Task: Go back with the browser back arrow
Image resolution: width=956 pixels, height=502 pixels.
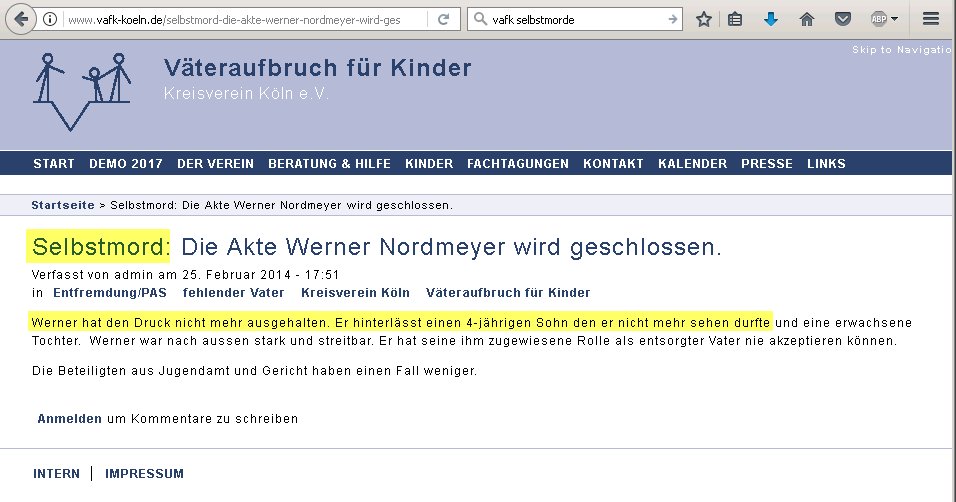Action: (x=21, y=20)
